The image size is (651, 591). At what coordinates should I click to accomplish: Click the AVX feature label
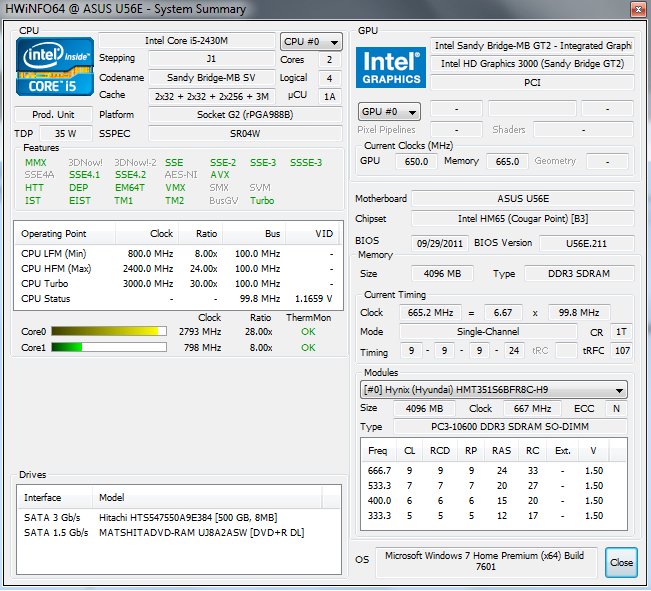pos(220,175)
